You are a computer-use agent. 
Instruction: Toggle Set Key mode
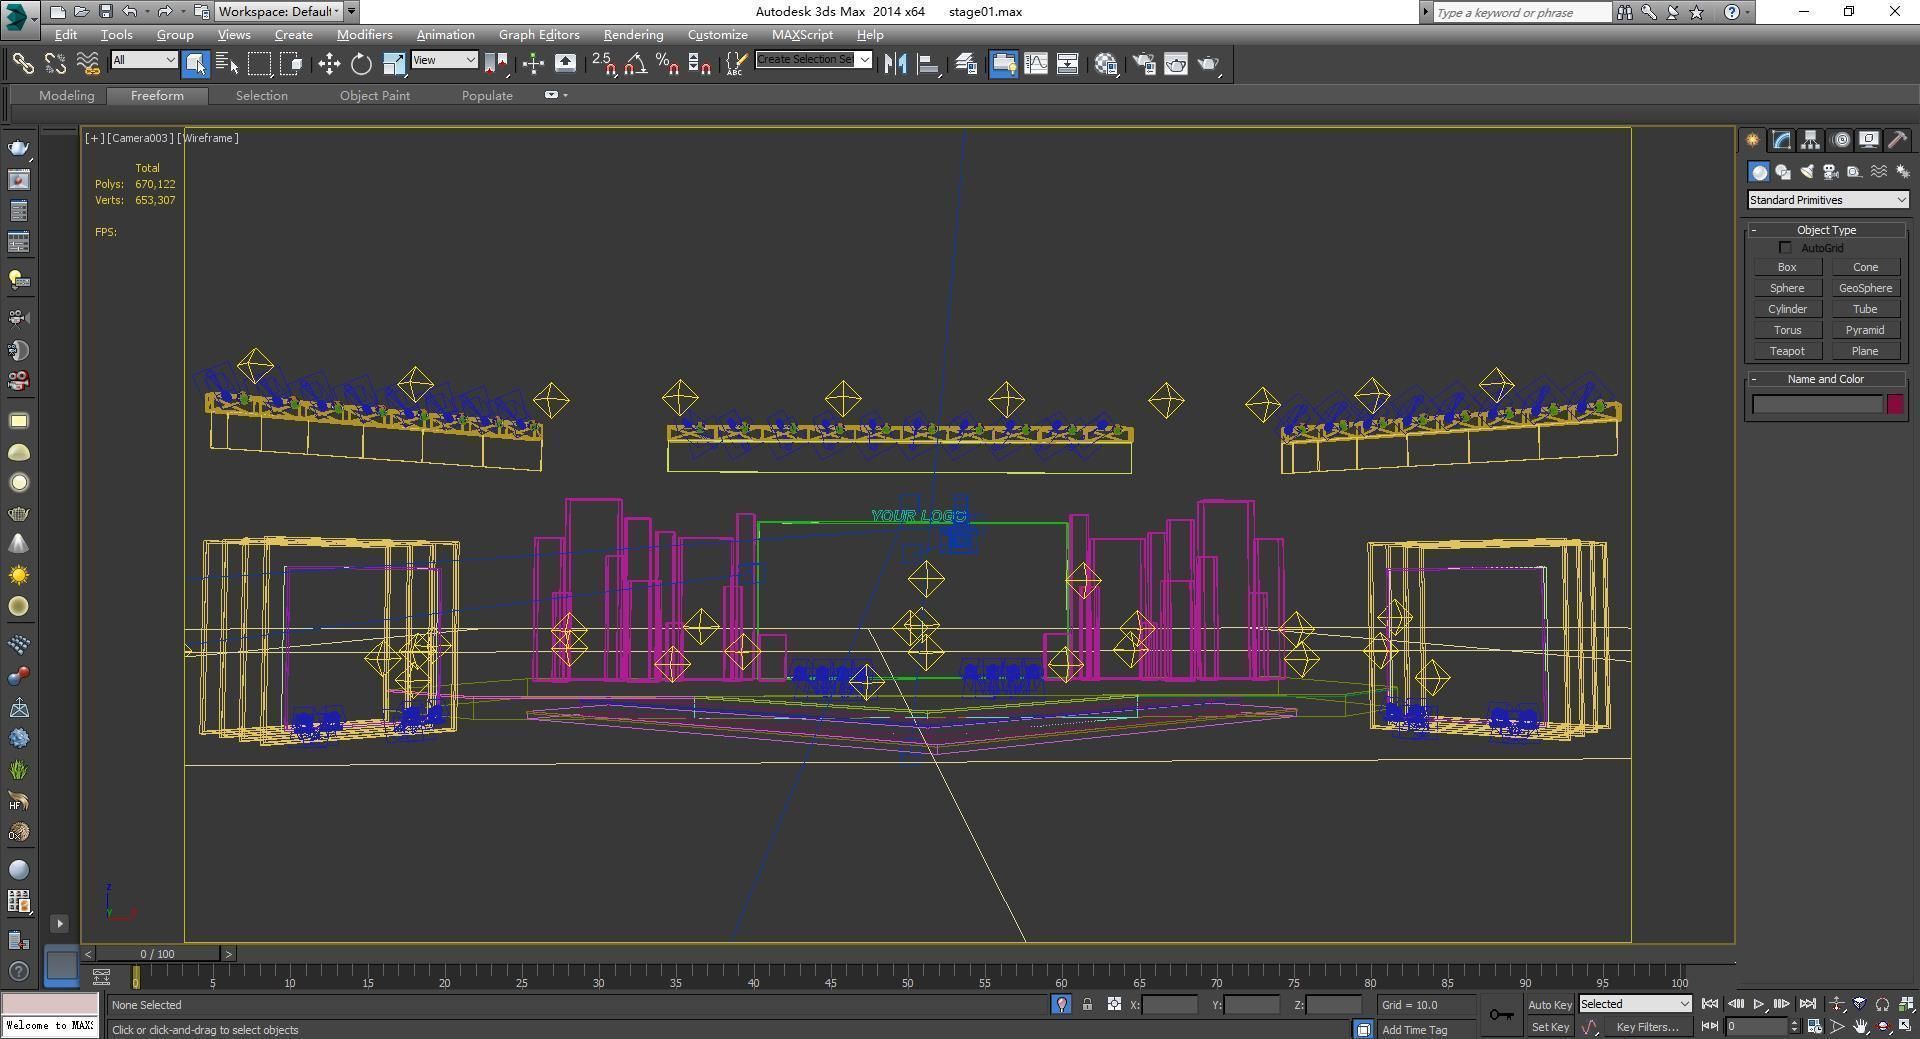pyautogui.click(x=1549, y=1027)
